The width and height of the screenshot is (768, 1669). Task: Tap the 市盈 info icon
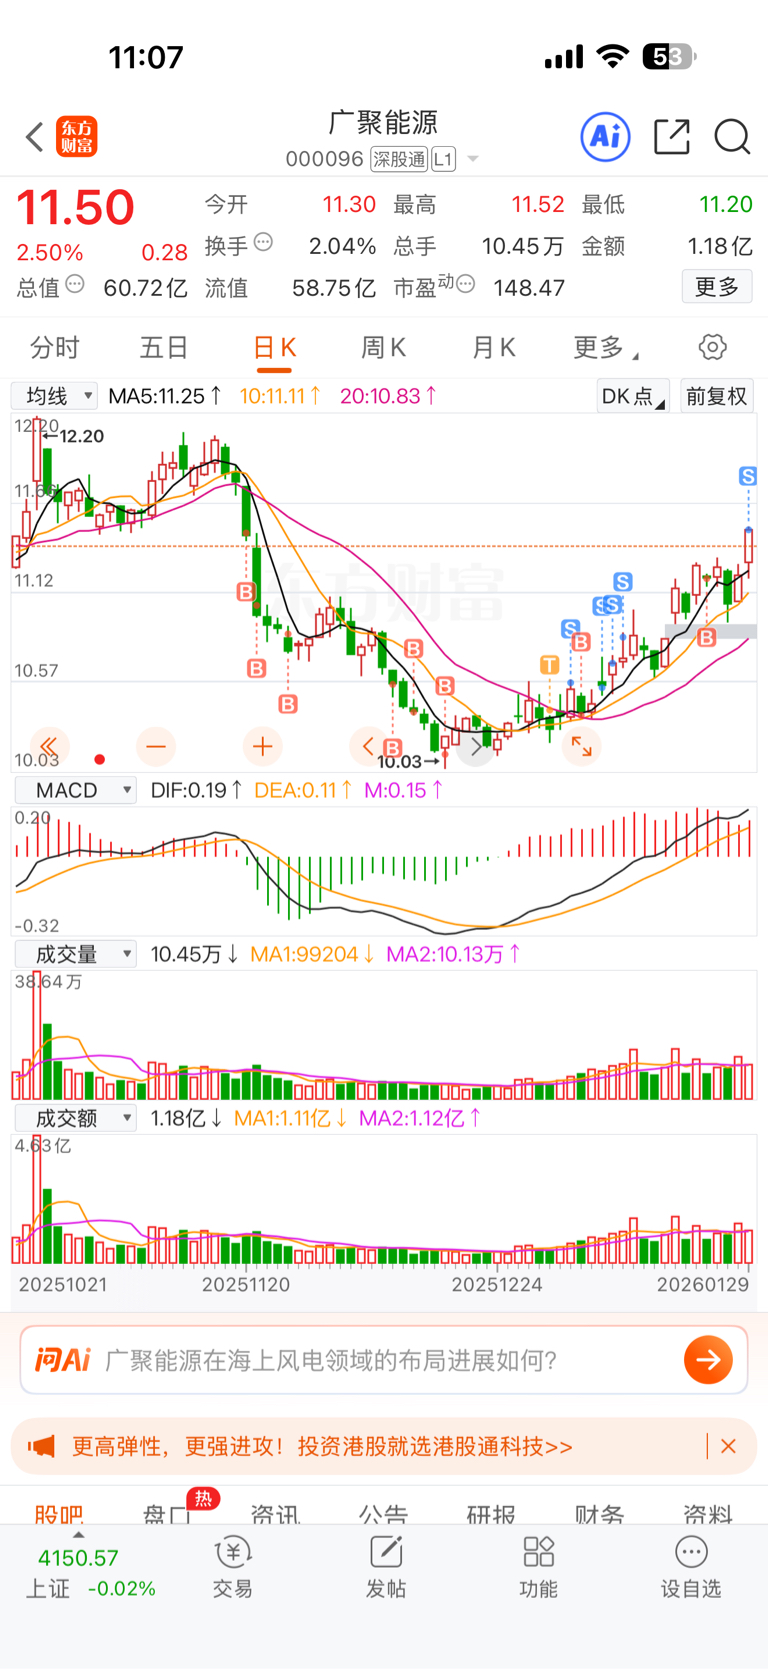[465, 285]
